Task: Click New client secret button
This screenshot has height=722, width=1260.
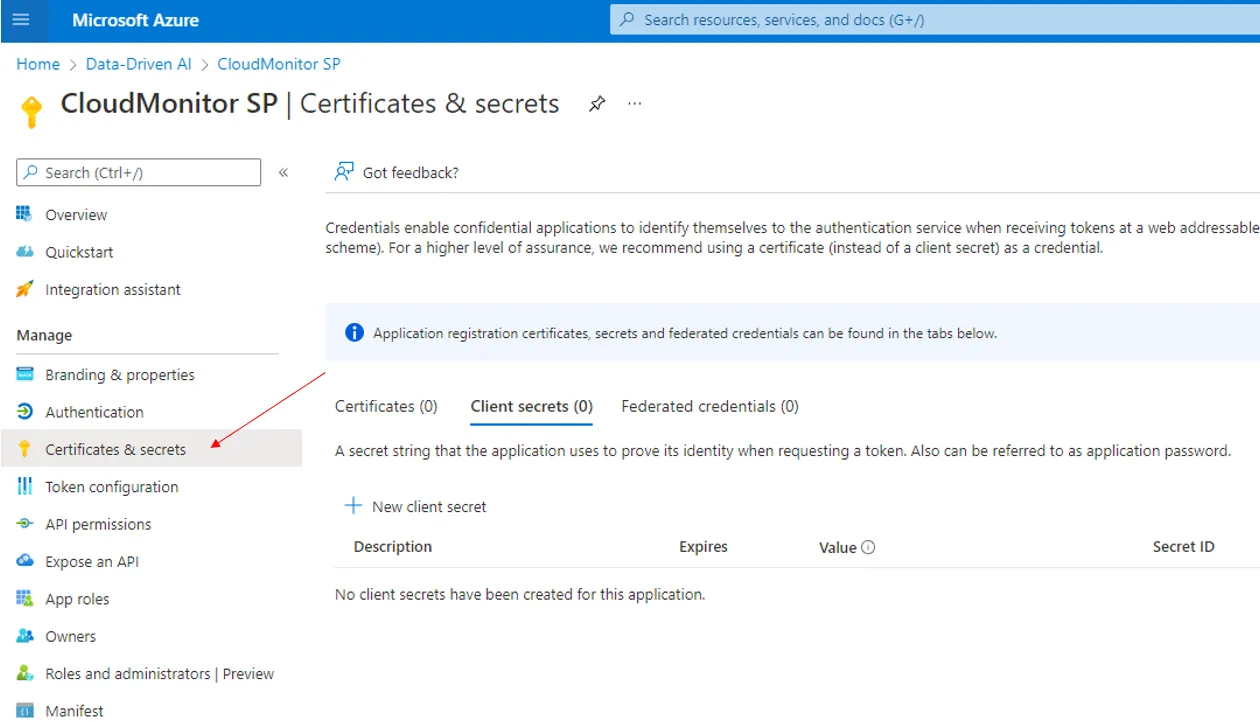Action: (x=415, y=506)
